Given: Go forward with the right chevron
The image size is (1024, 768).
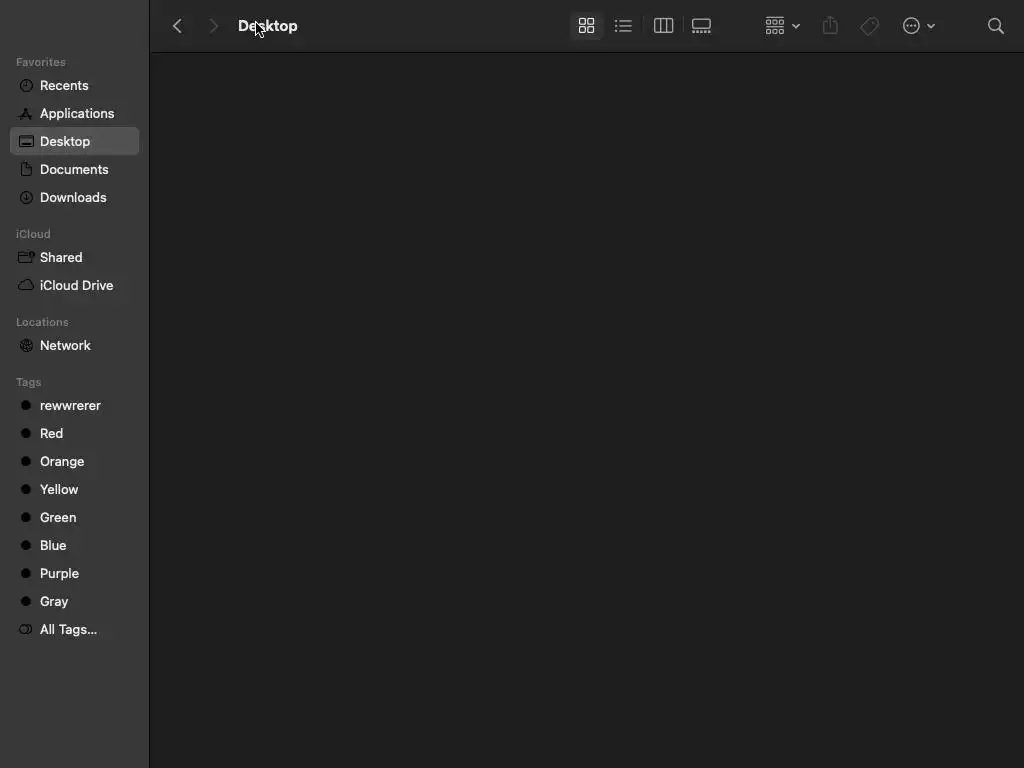Looking at the screenshot, I should pos(213,26).
